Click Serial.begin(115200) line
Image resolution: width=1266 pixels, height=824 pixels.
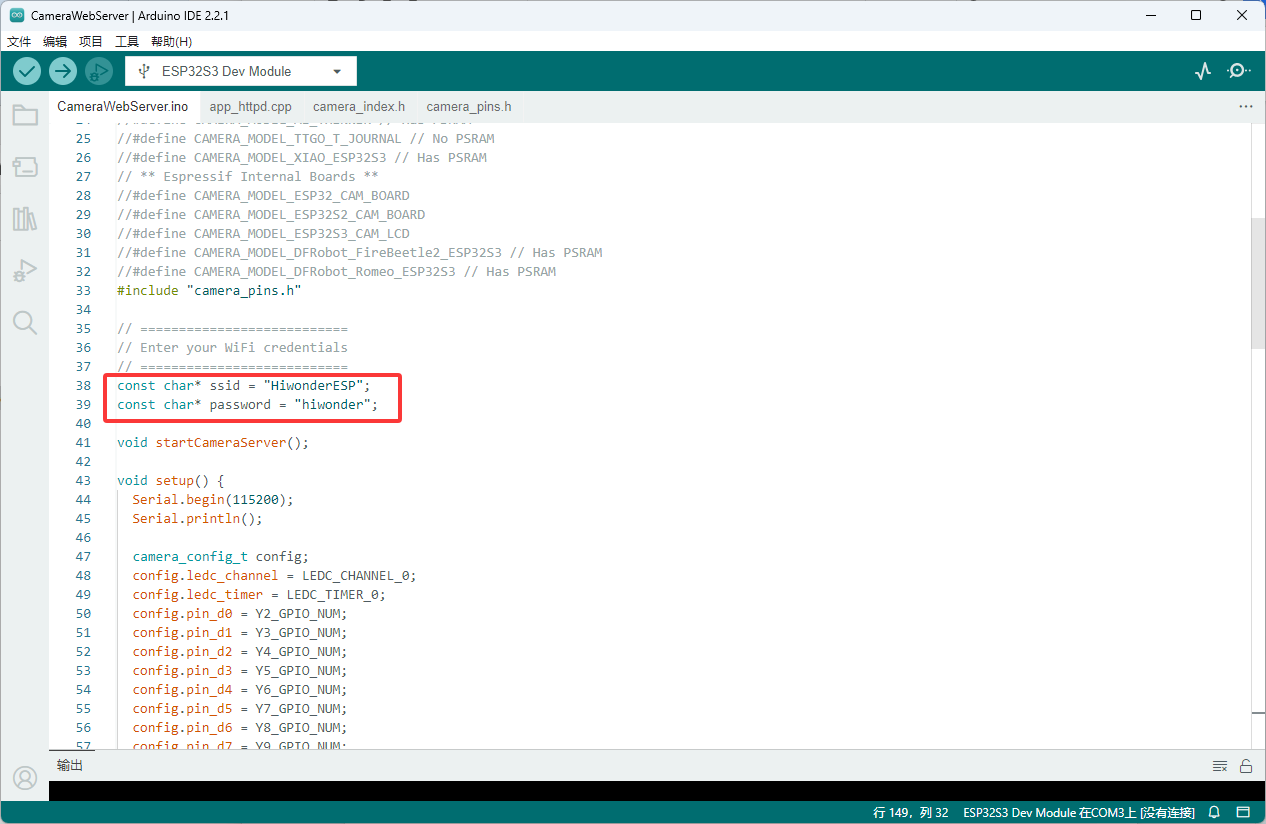[213, 499]
